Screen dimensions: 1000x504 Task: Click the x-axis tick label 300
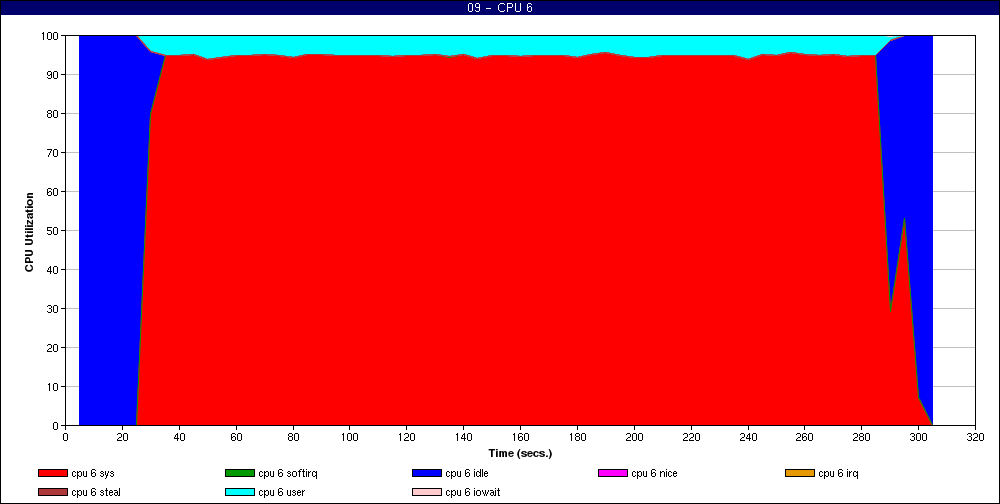point(918,437)
